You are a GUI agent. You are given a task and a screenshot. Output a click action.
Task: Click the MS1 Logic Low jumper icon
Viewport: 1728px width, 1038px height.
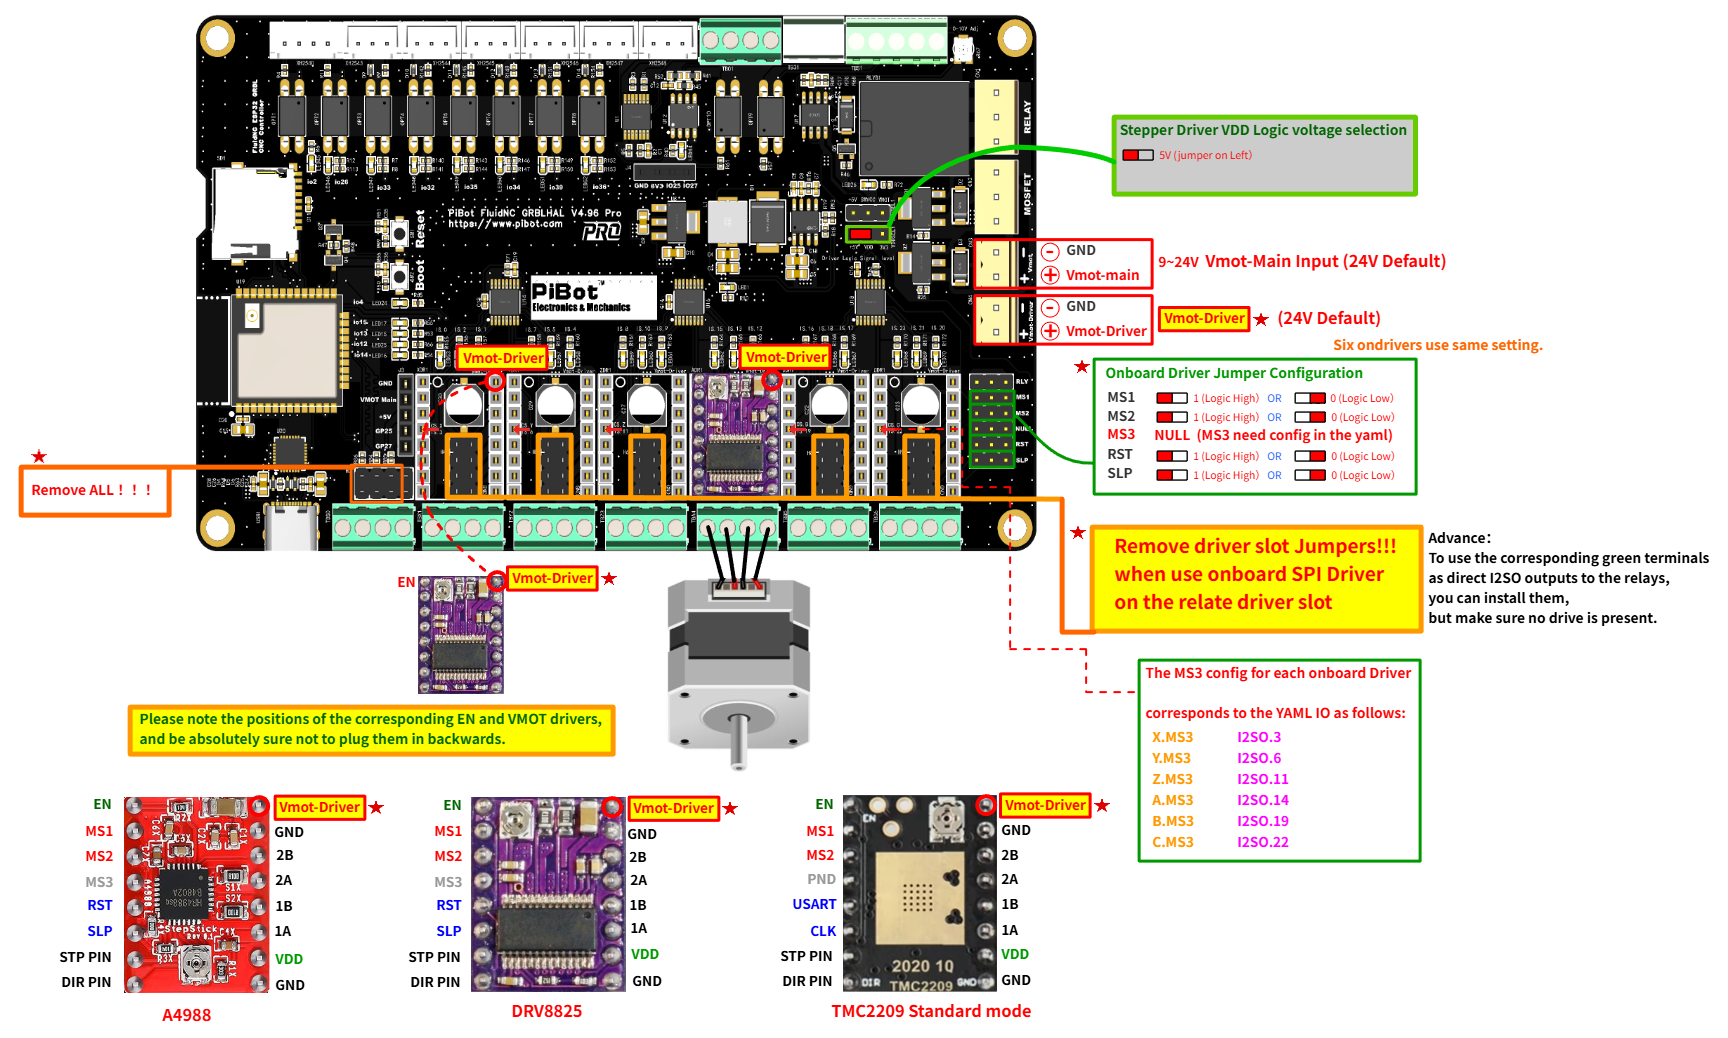click(x=1310, y=398)
